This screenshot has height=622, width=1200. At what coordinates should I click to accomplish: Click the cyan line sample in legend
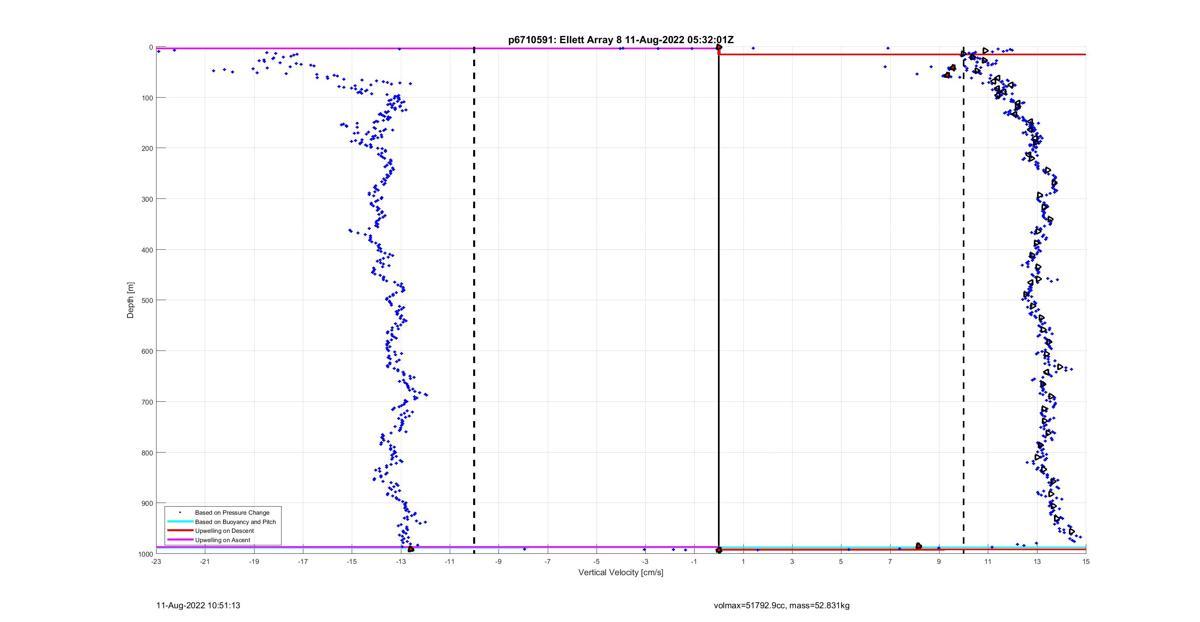pos(180,522)
